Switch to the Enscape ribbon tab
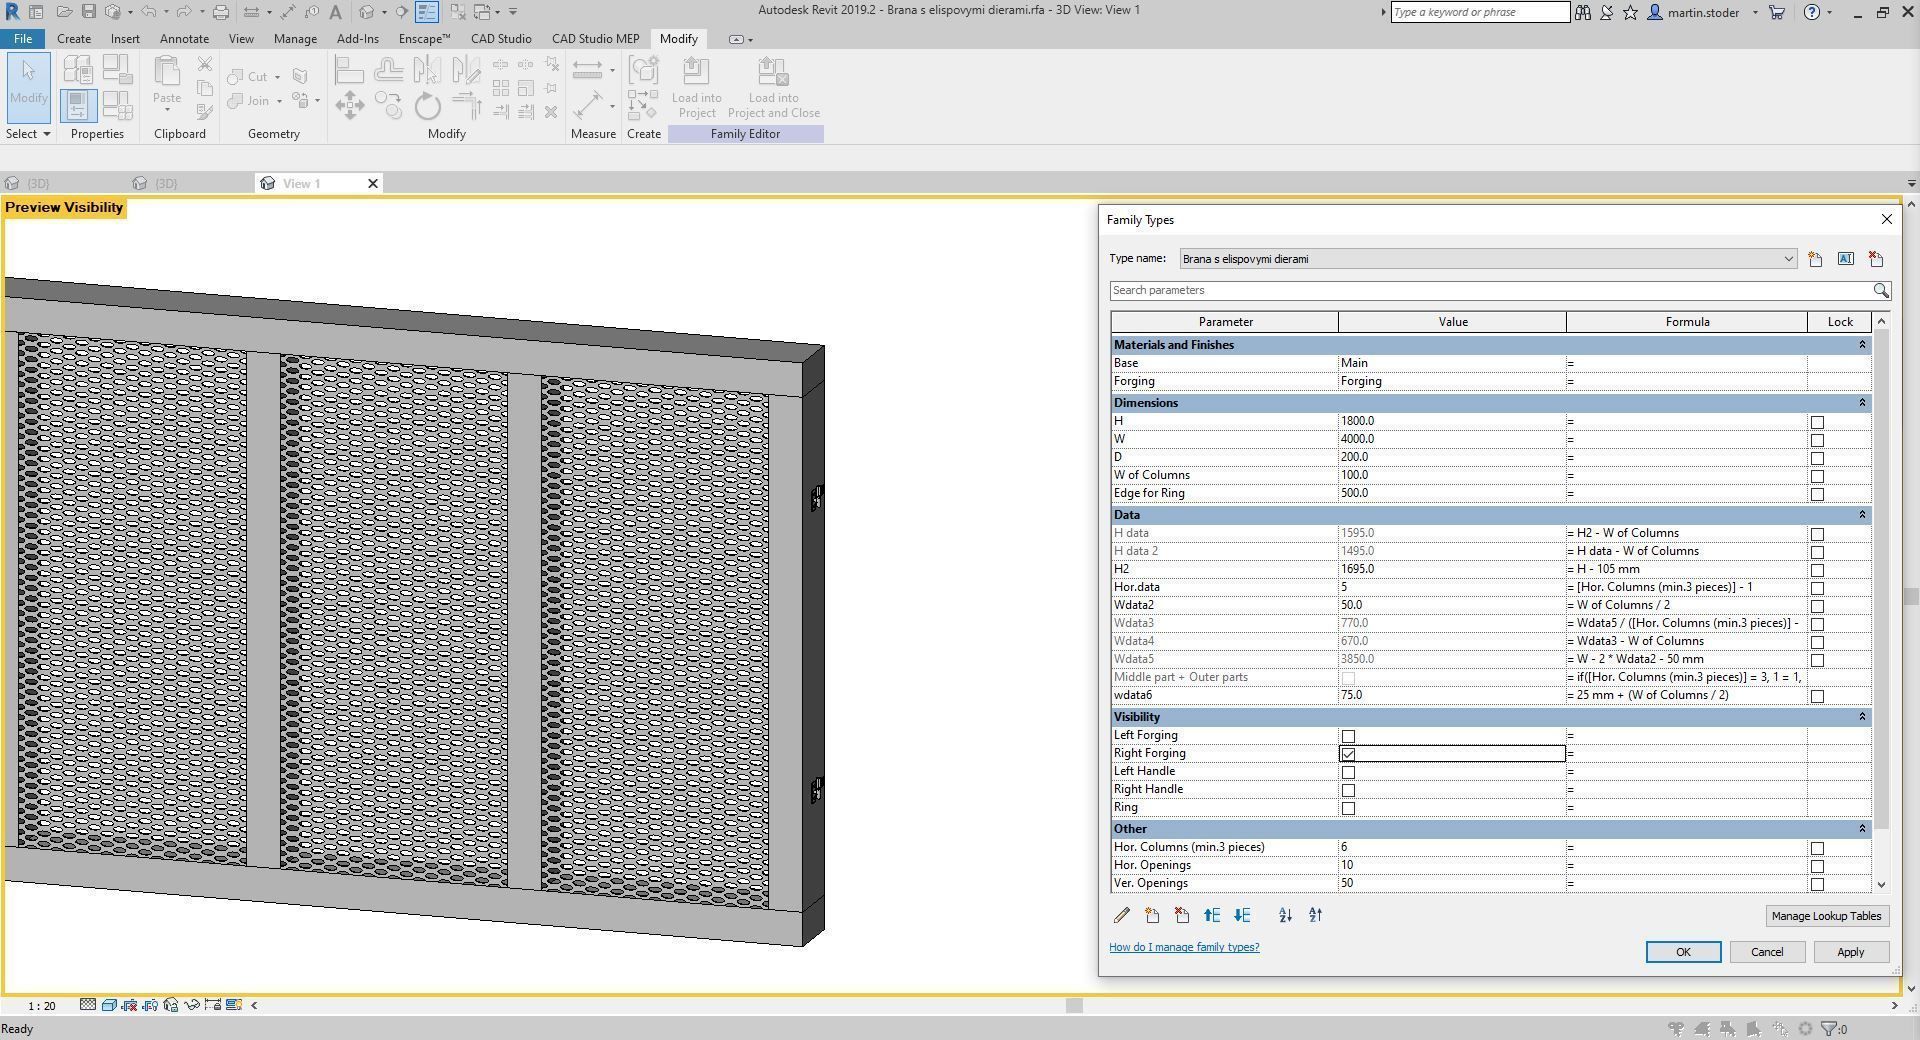This screenshot has height=1040, width=1920. click(424, 39)
